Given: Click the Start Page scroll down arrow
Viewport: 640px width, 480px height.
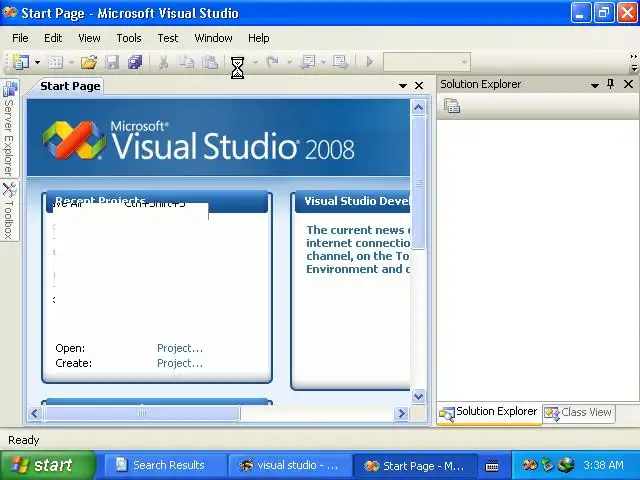Looking at the screenshot, I should click(418, 396).
